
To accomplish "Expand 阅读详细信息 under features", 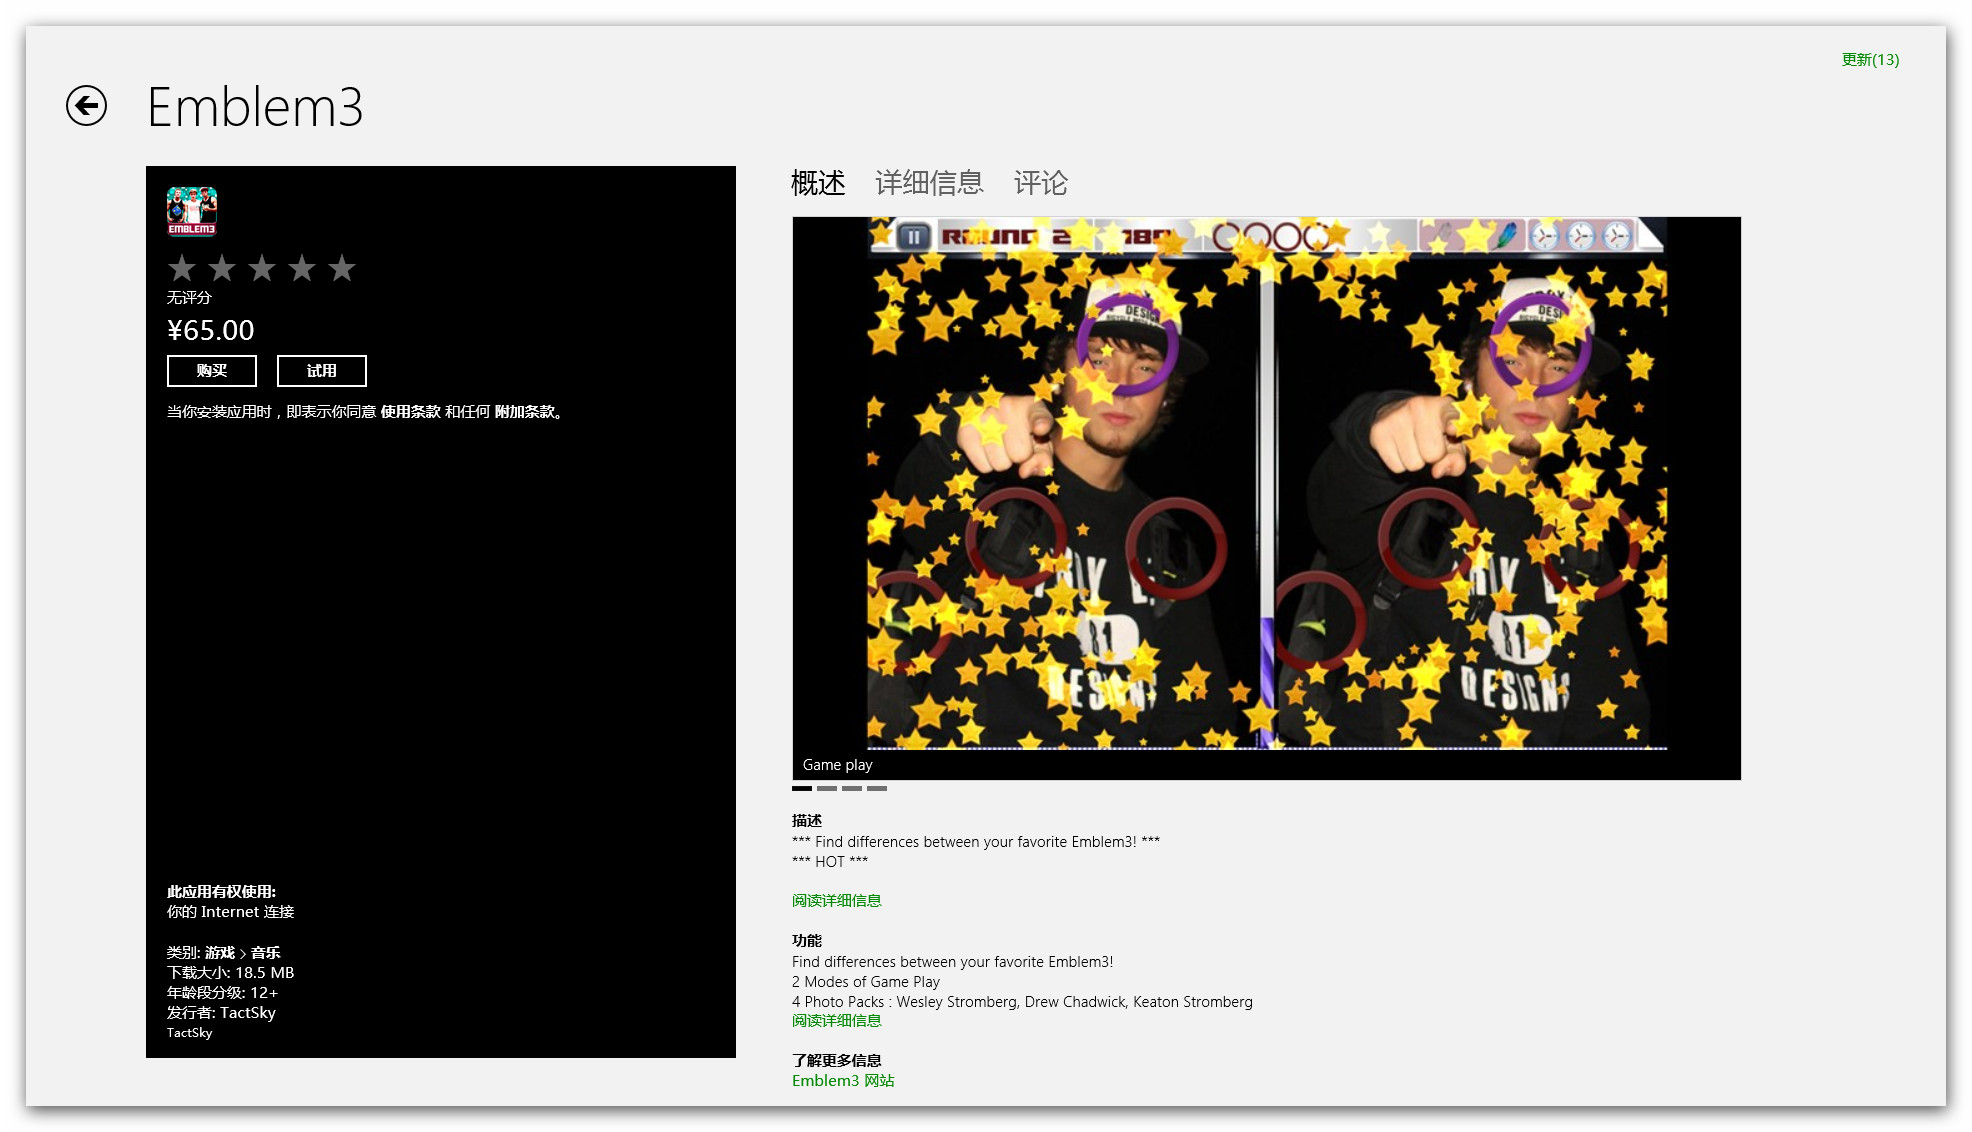I will pos(836,1021).
